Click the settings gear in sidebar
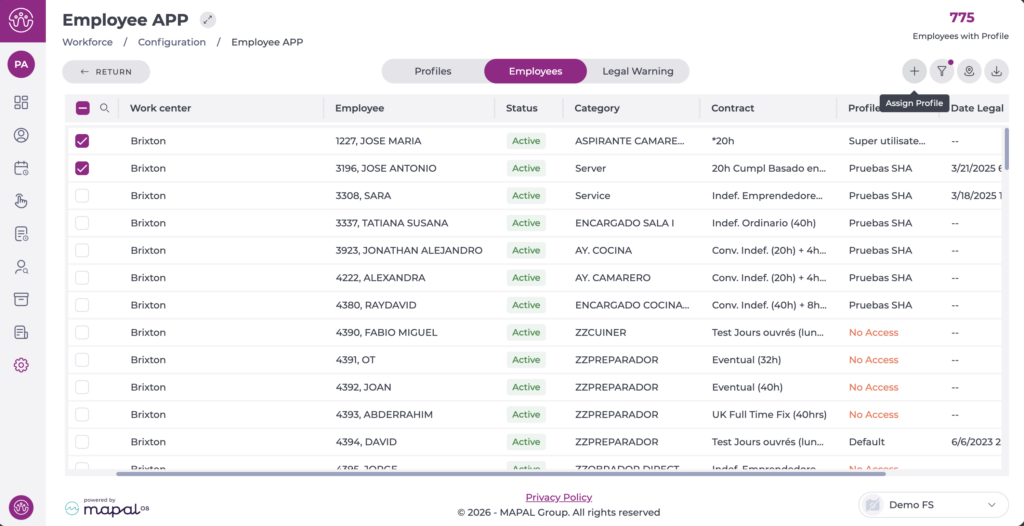1024x526 pixels. [x=21, y=365]
